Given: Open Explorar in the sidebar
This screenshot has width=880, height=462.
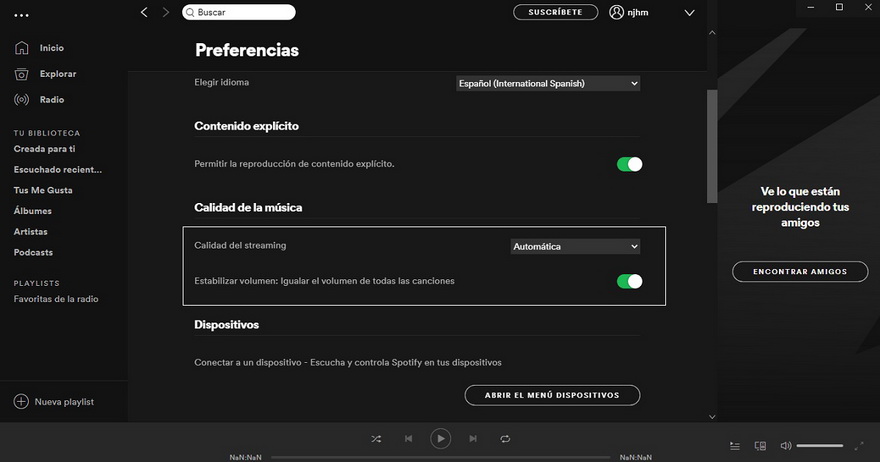Looking at the screenshot, I should click(x=57, y=74).
